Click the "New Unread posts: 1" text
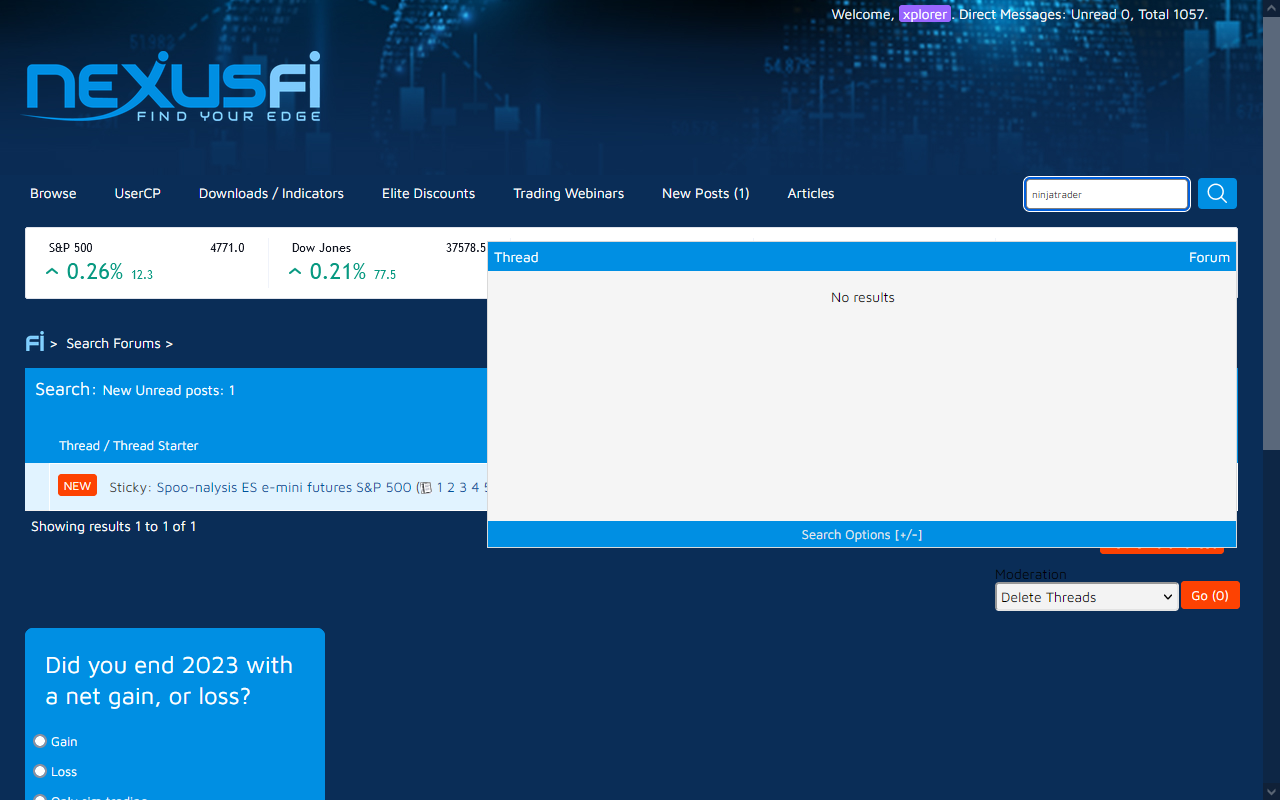Screen dimensions: 1280x800 click(x=169, y=390)
